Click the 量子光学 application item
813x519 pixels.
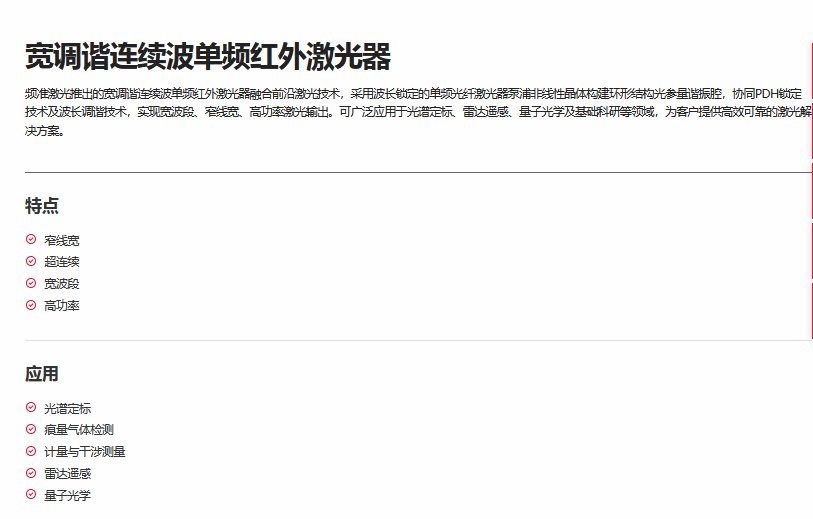[68, 495]
